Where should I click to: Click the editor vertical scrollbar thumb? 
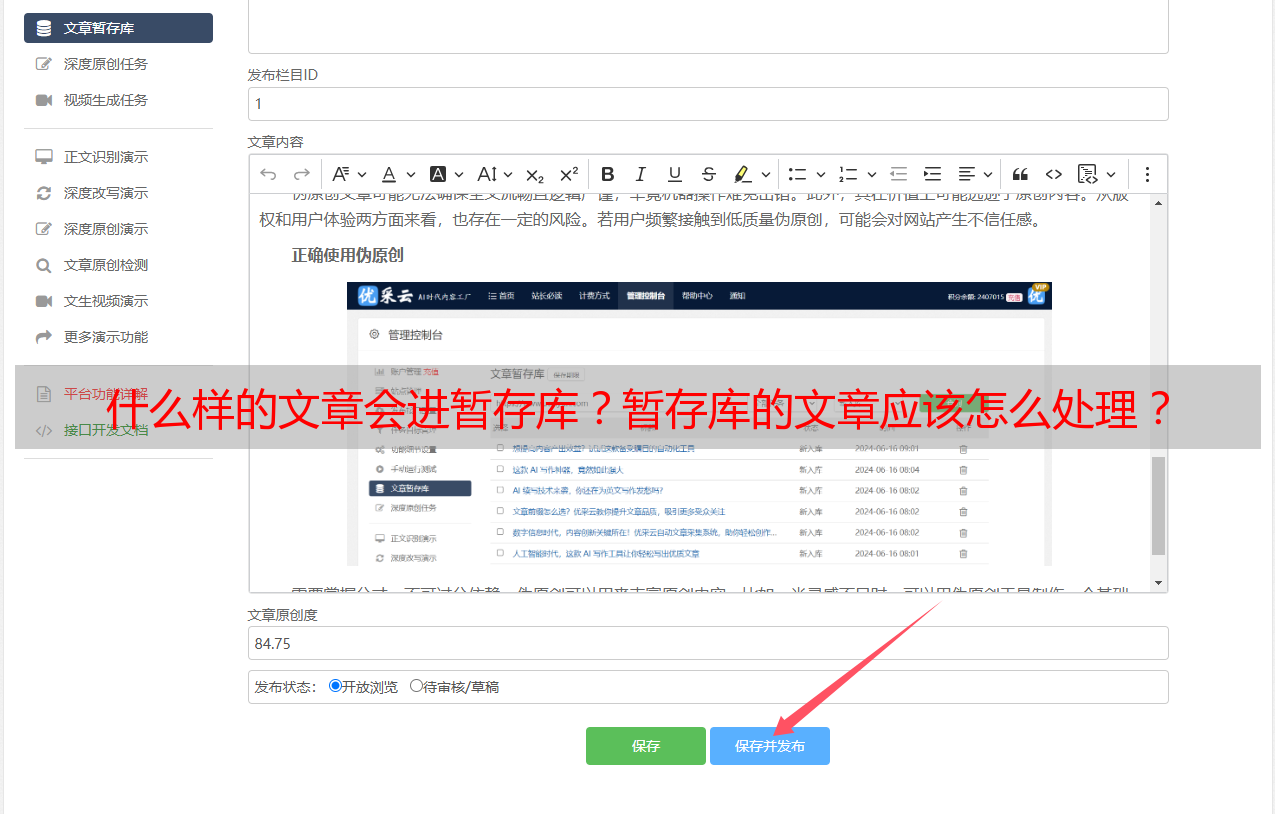click(x=1159, y=506)
